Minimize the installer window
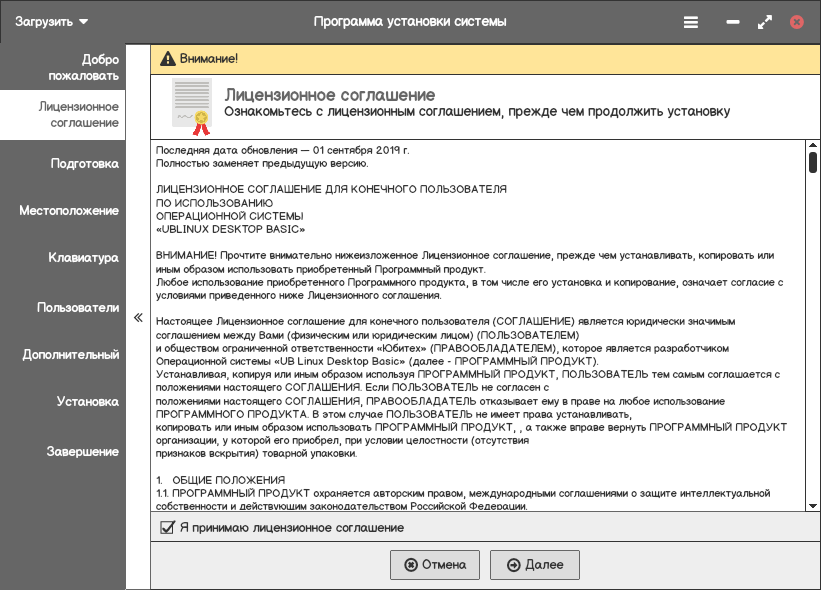Image resolution: width=821 pixels, height=590 pixels. point(733,22)
